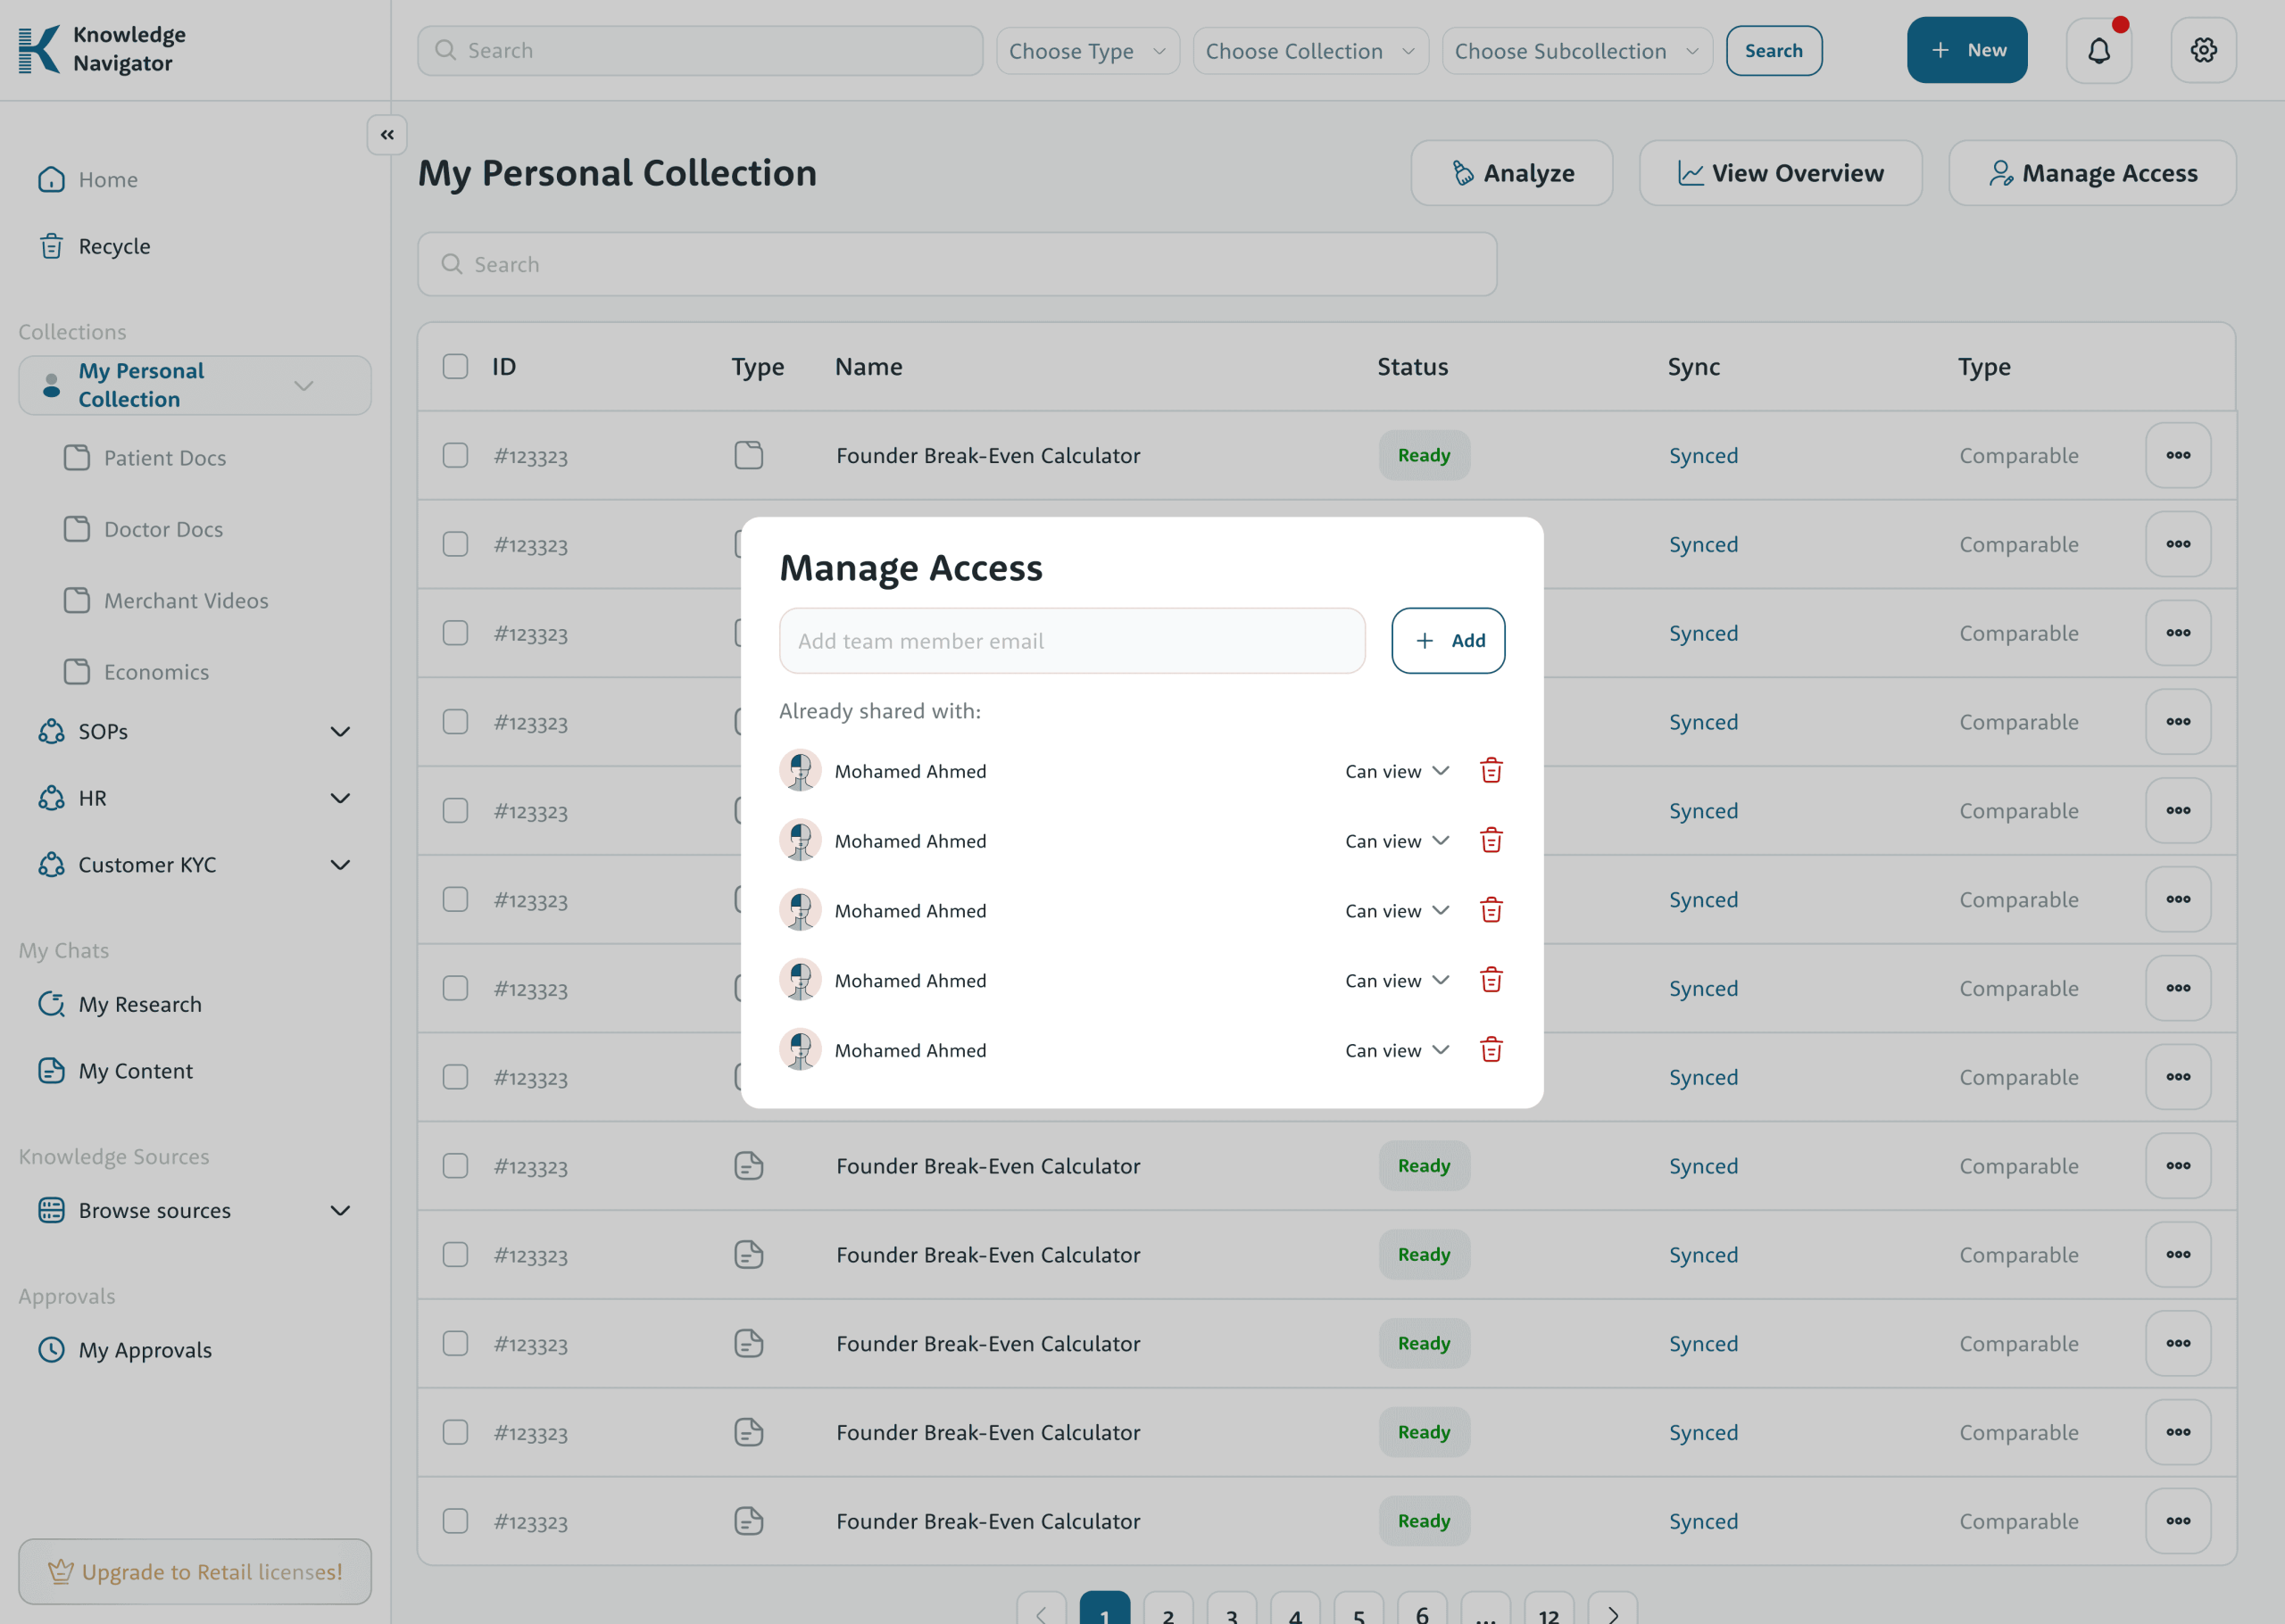Collapse sidebar with double-chevron icon
The width and height of the screenshot is (2285, 1624).
(387, 134)
